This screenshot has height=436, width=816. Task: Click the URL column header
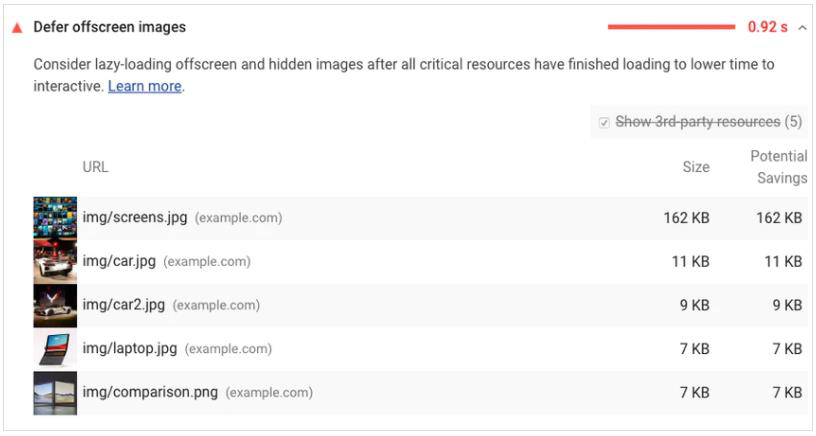[95, 168]
